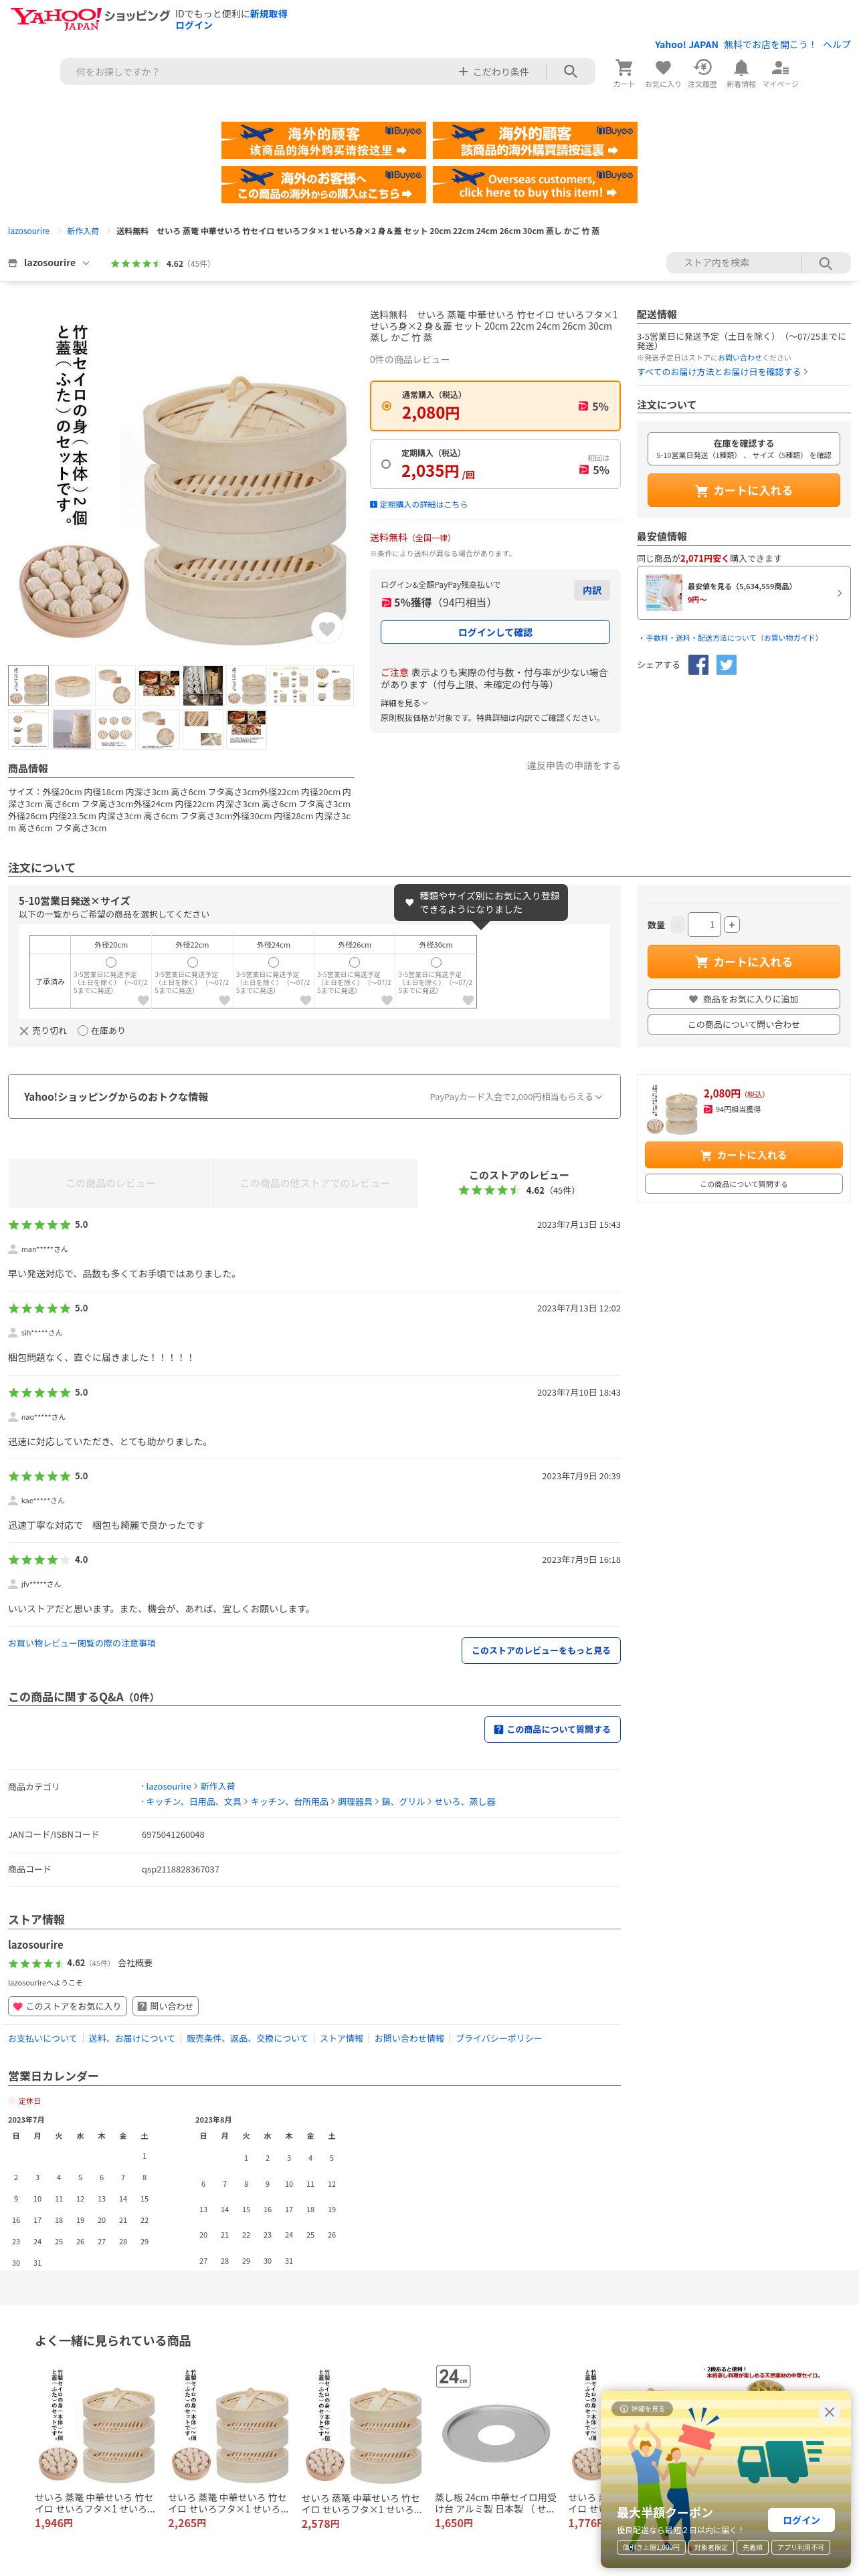Open Overseas customers Buyee banner
859x2576 pixels.
pyautogui.click(x=535, y=185)
